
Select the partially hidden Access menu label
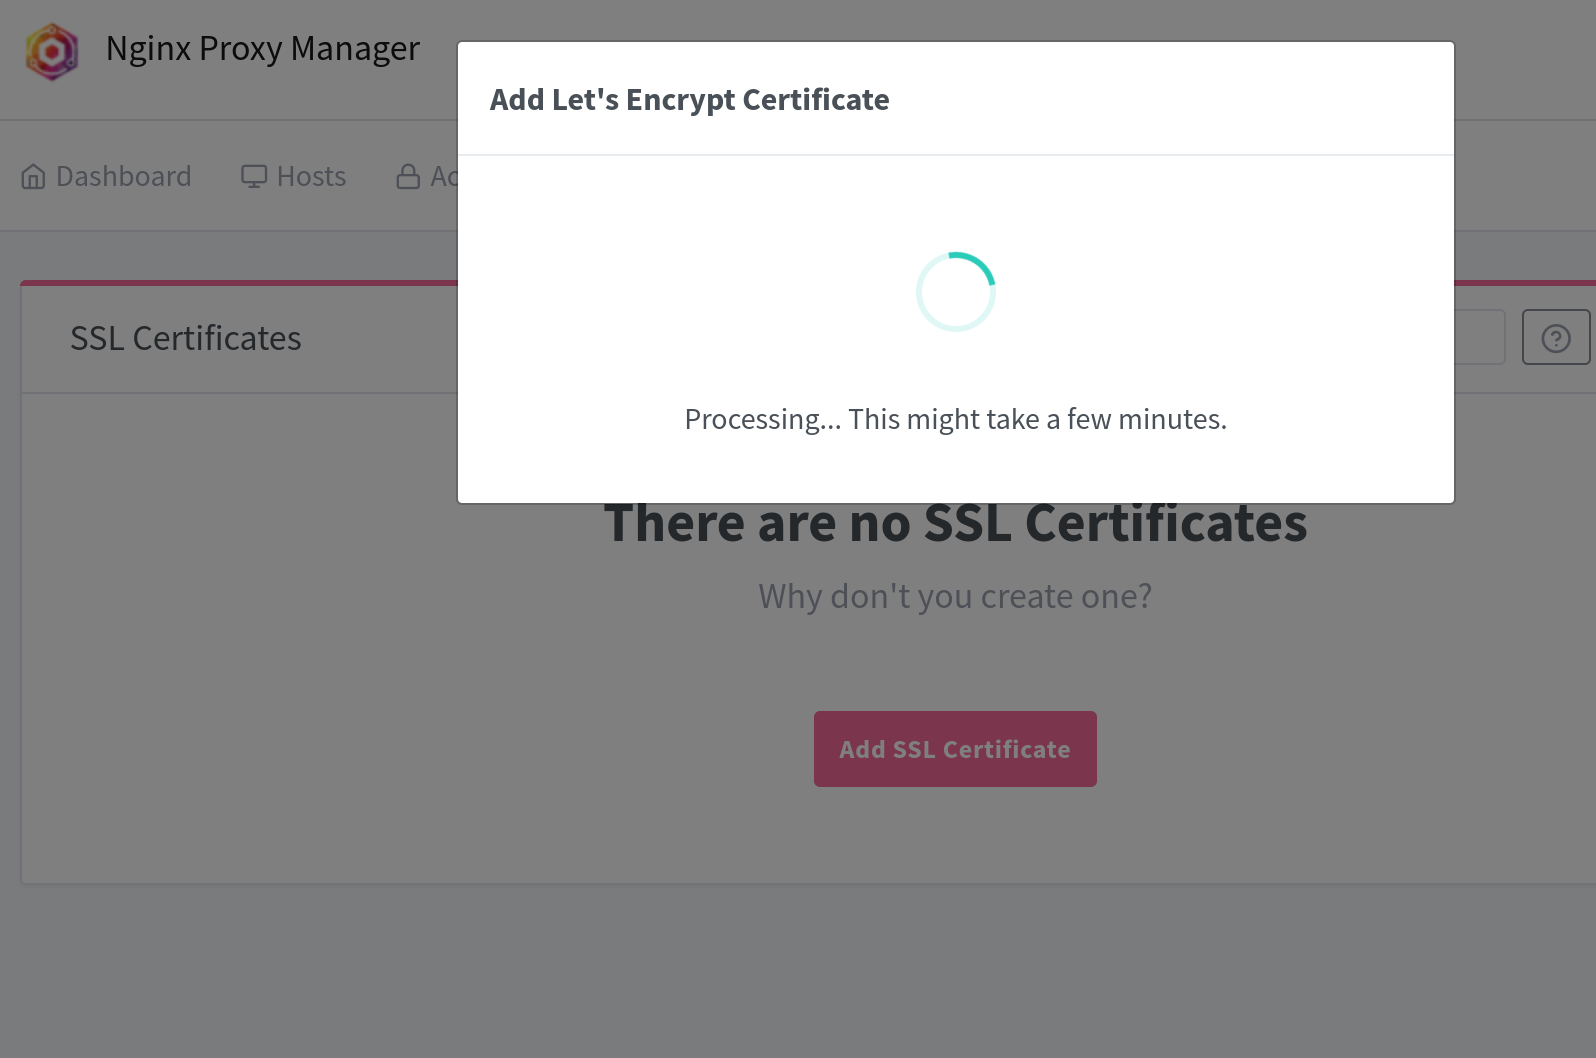[x=443, y=177]
